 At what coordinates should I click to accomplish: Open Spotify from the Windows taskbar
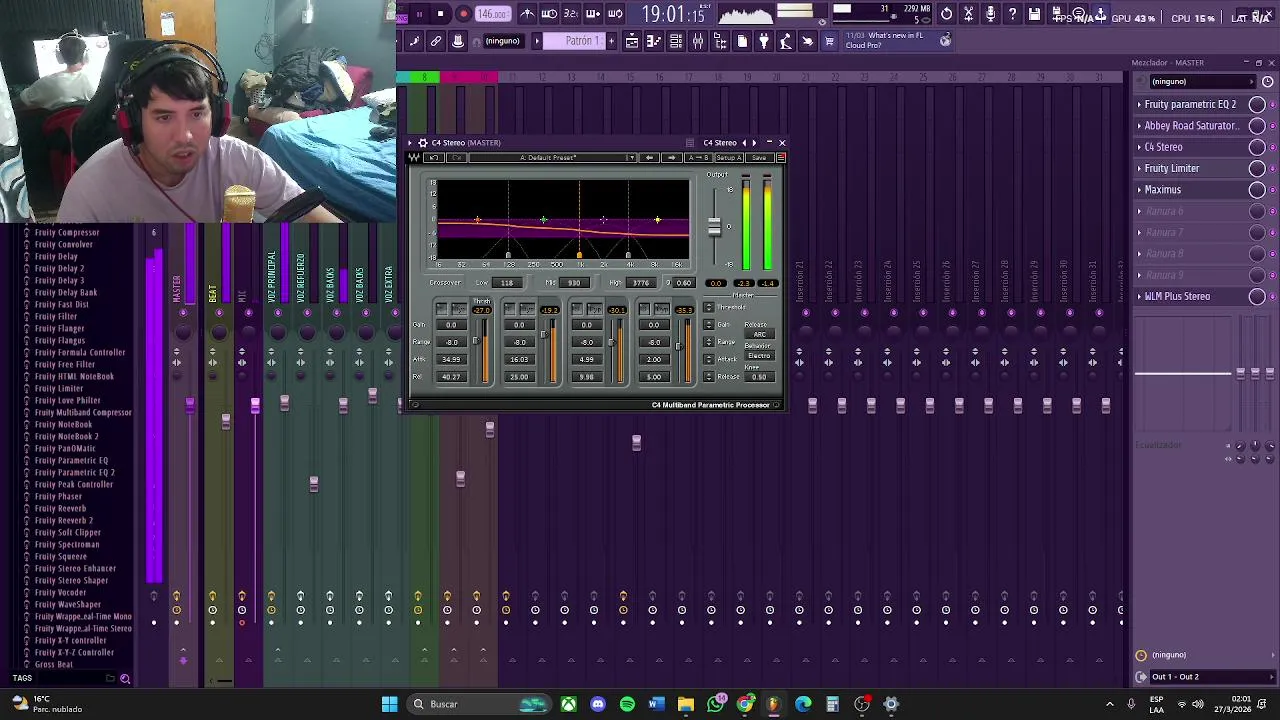click(x=627, y=704)
